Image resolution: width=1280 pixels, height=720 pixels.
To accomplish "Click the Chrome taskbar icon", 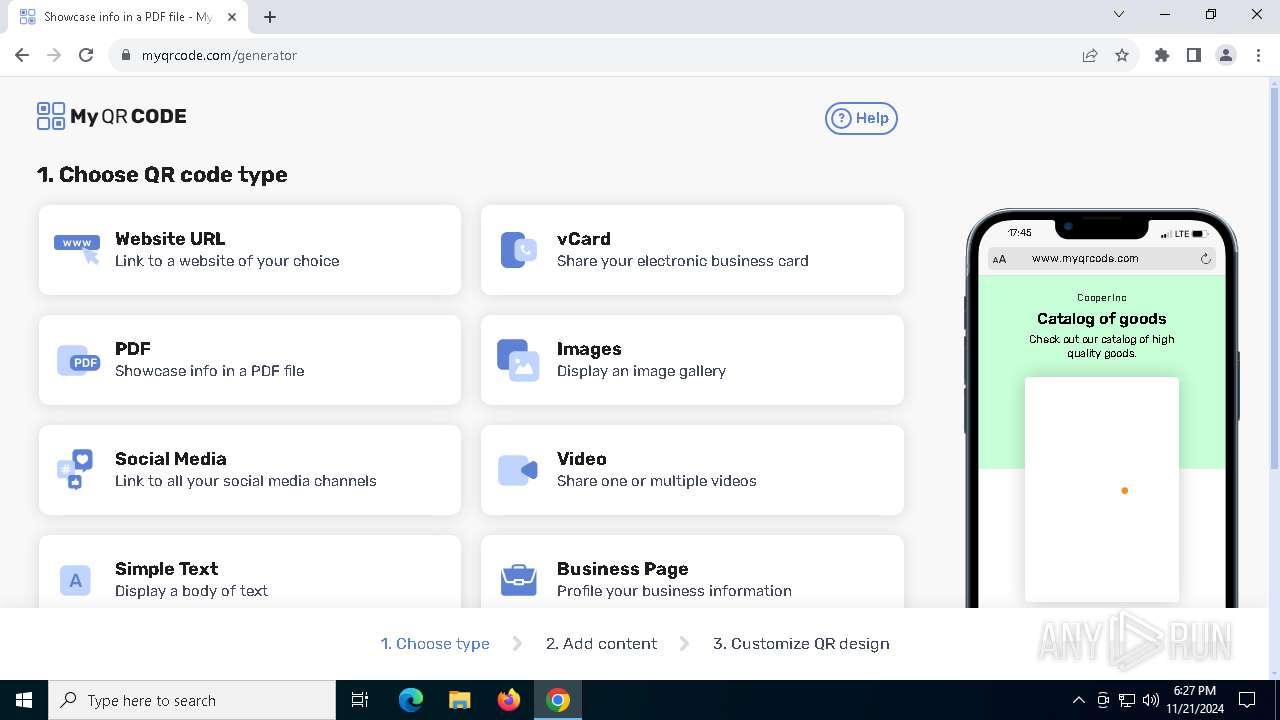I will 558,700.
